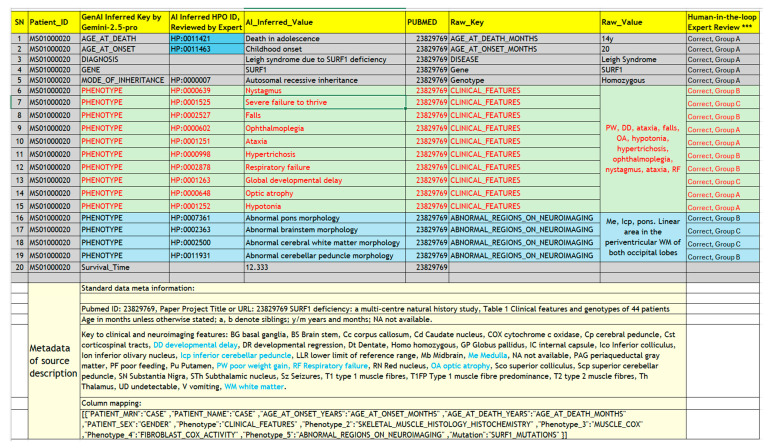Select the merged clinical features raw value cell
768x448 pixels.
643,149
